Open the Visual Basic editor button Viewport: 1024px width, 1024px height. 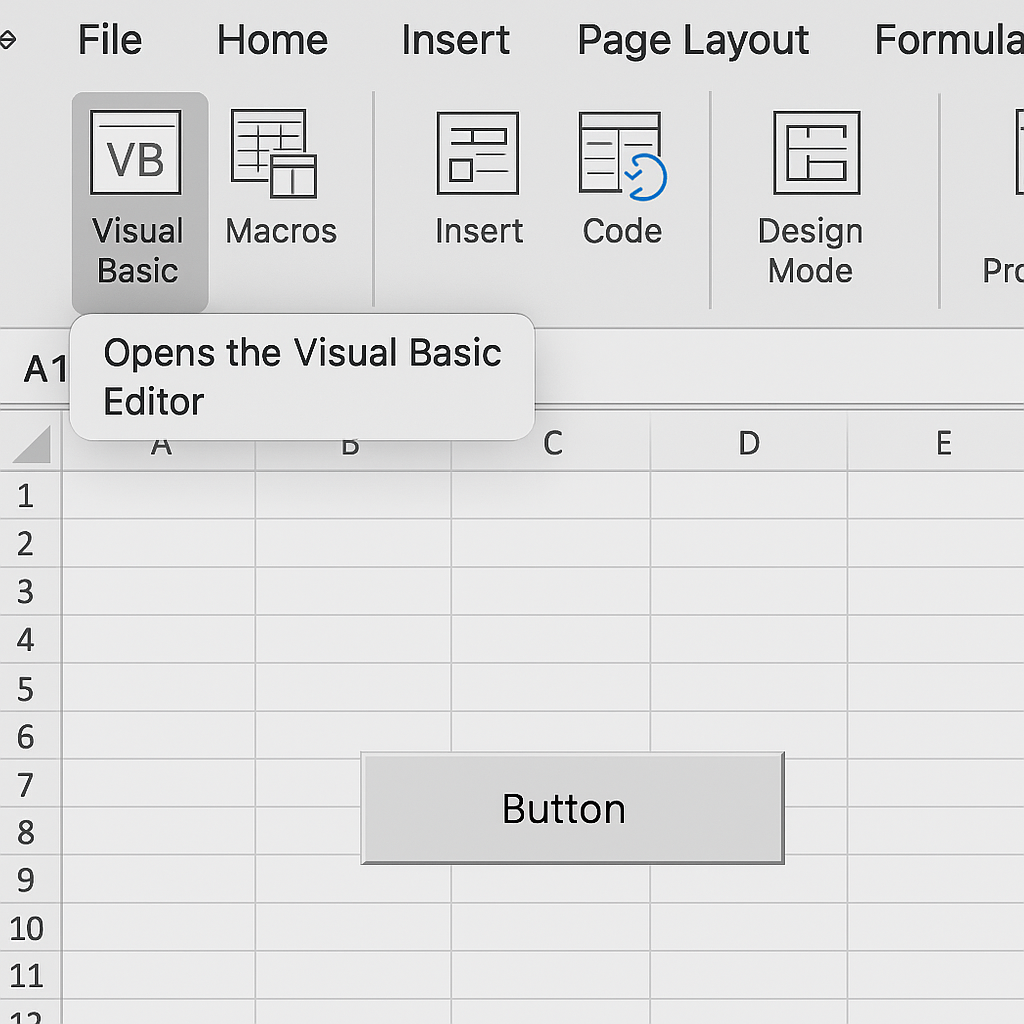[x=139, y=201]
